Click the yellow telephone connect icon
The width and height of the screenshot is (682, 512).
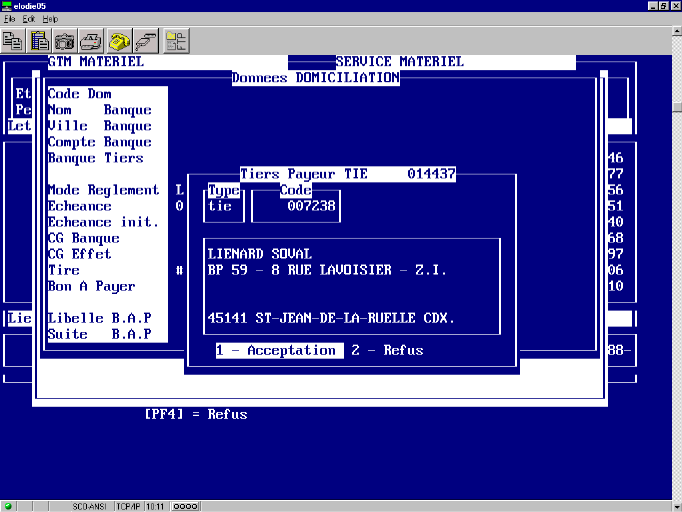click(120, 41)
